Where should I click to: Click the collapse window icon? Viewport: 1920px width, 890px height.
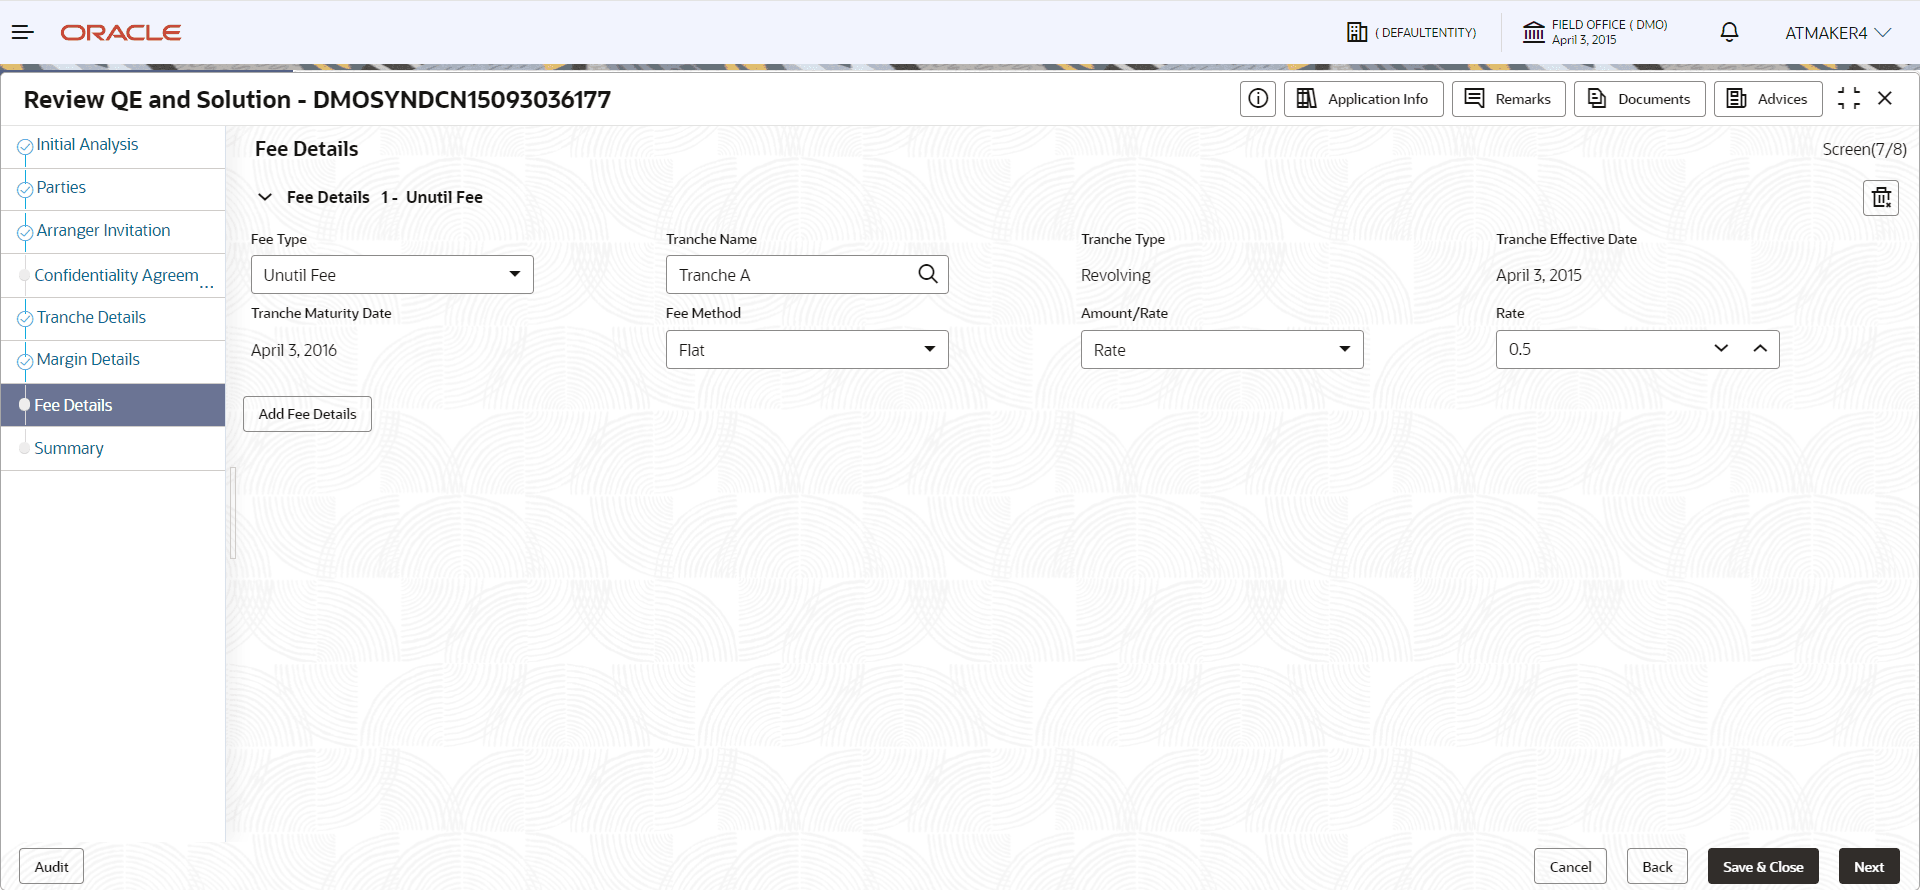pyautogui.click(x=1849, y=98)
